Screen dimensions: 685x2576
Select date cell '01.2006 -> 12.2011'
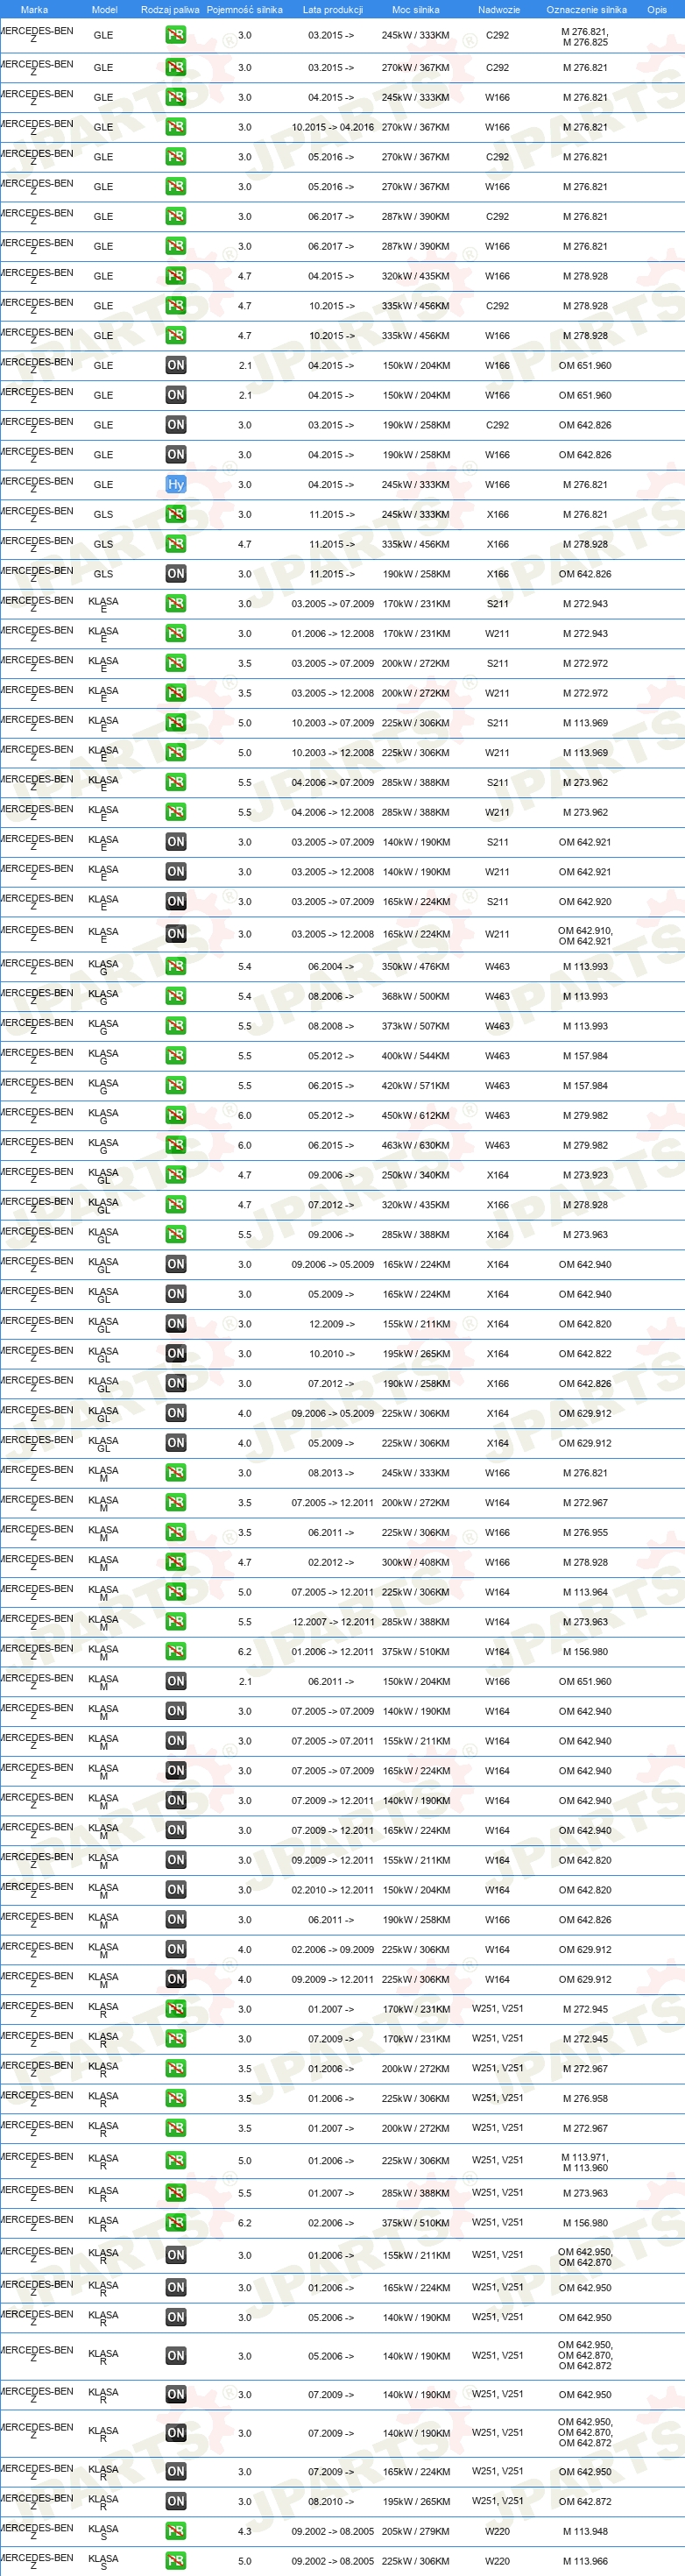[333, 1652]
